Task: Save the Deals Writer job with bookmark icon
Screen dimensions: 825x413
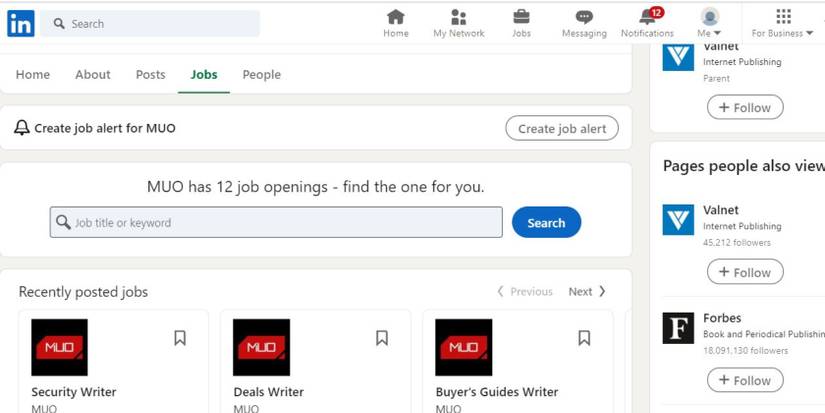Action: 382,338
